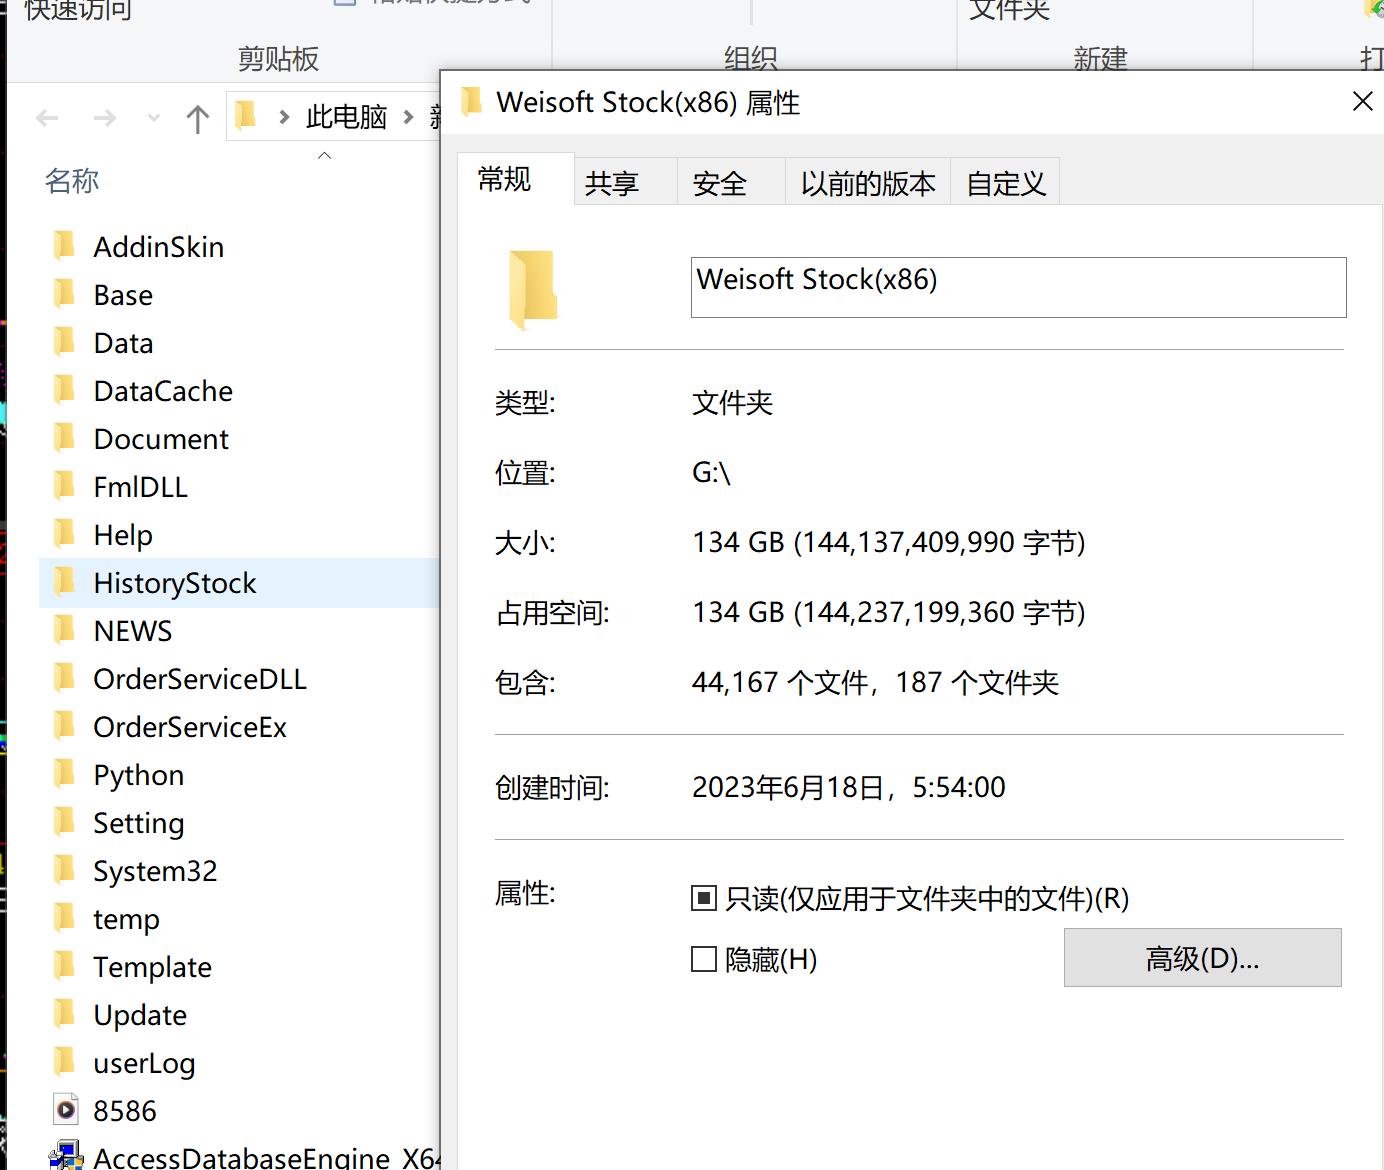1384x1170 pixels.
Task: Click the 134 GB size value text
Action: point(888,543)
